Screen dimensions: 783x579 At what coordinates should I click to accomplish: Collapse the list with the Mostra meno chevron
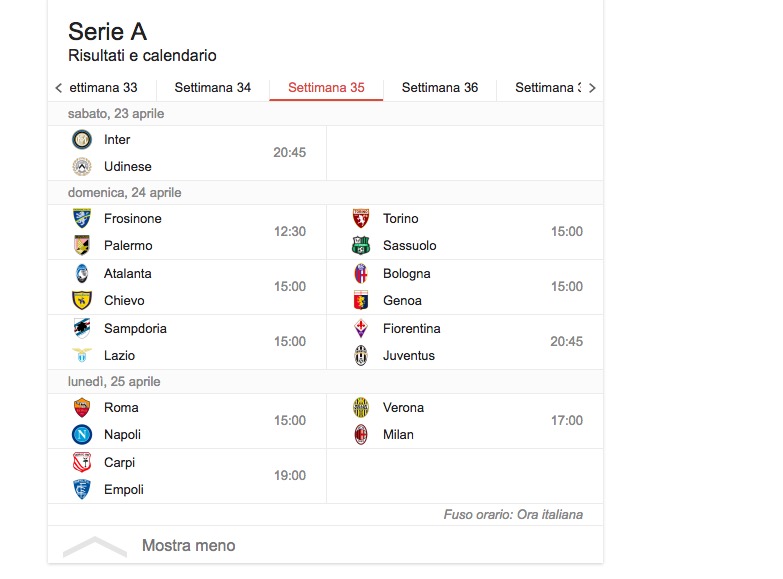[95, 546]
